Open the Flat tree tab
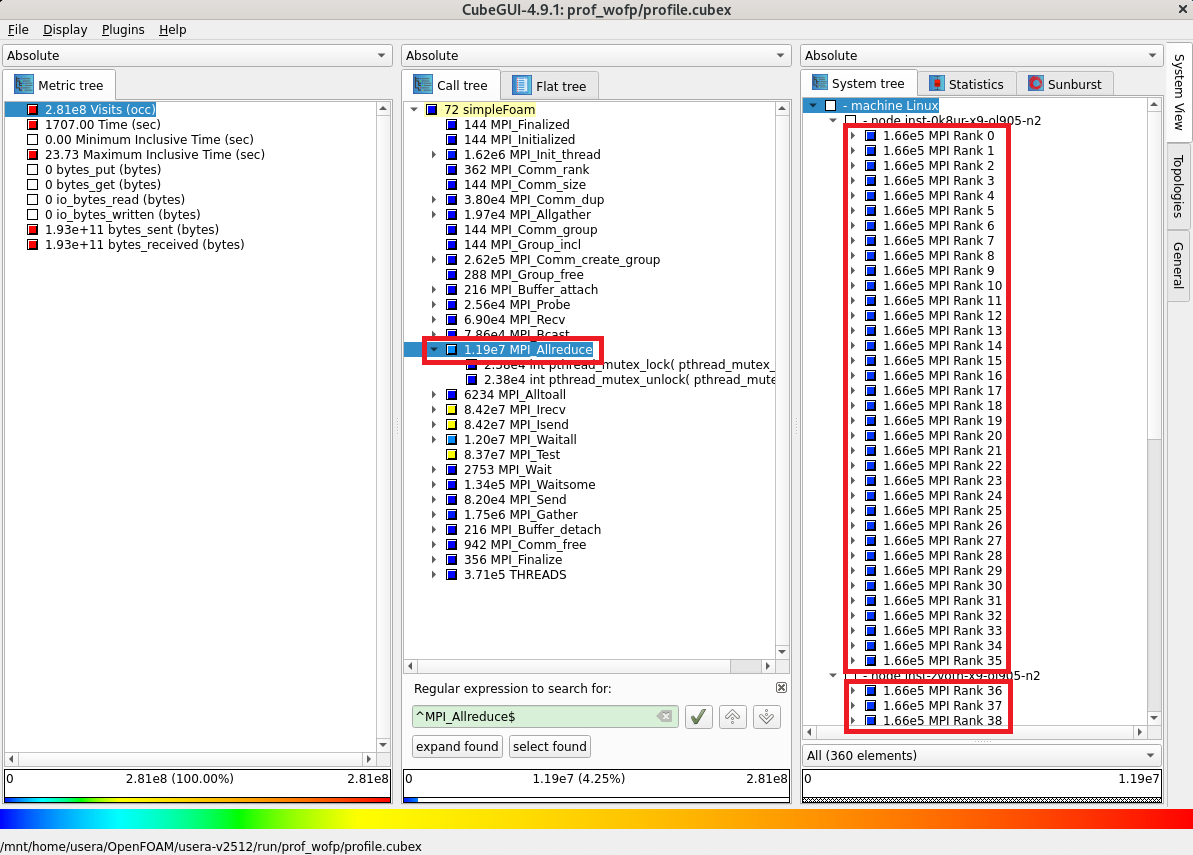The height and width of the screenshot is (855, 1193). coord(549,86)
